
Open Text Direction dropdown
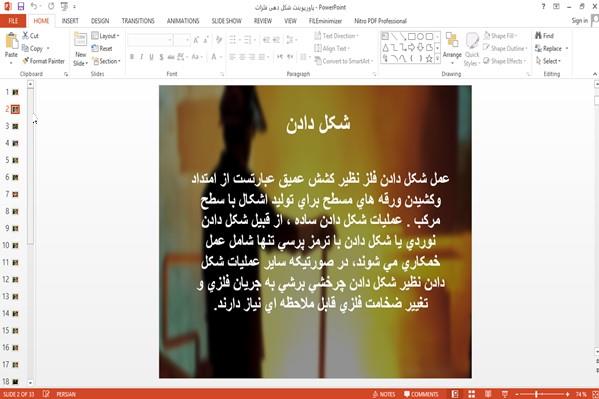point(337,36)
